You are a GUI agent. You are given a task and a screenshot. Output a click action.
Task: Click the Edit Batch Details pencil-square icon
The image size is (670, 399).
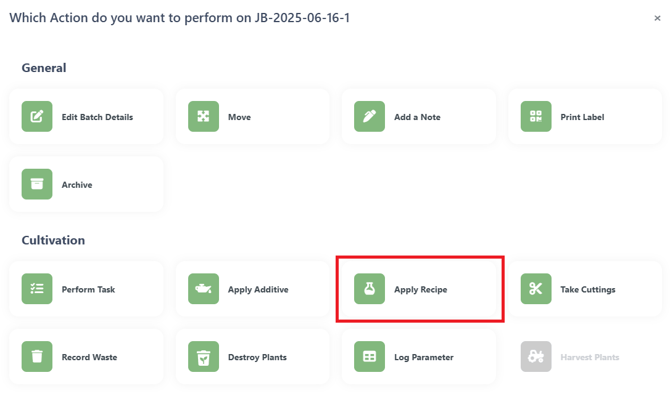(37, 117)
